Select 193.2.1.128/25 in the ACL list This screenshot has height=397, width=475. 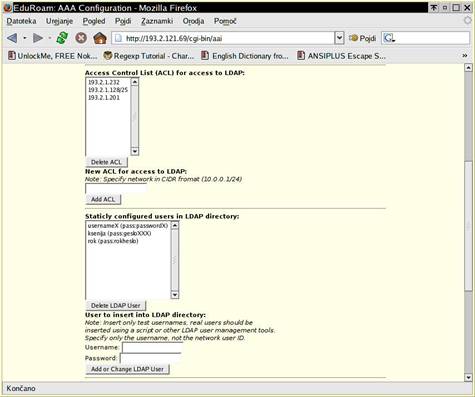(108, 90)
